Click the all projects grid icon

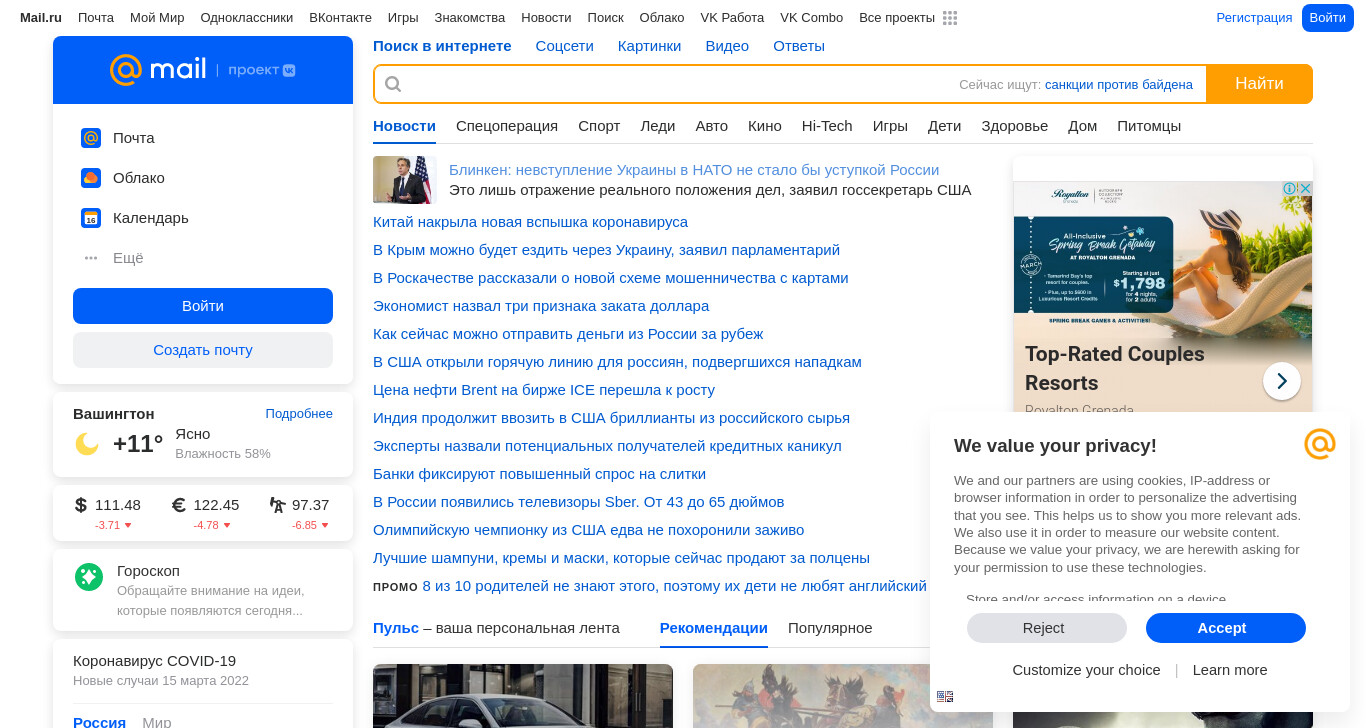950,18
